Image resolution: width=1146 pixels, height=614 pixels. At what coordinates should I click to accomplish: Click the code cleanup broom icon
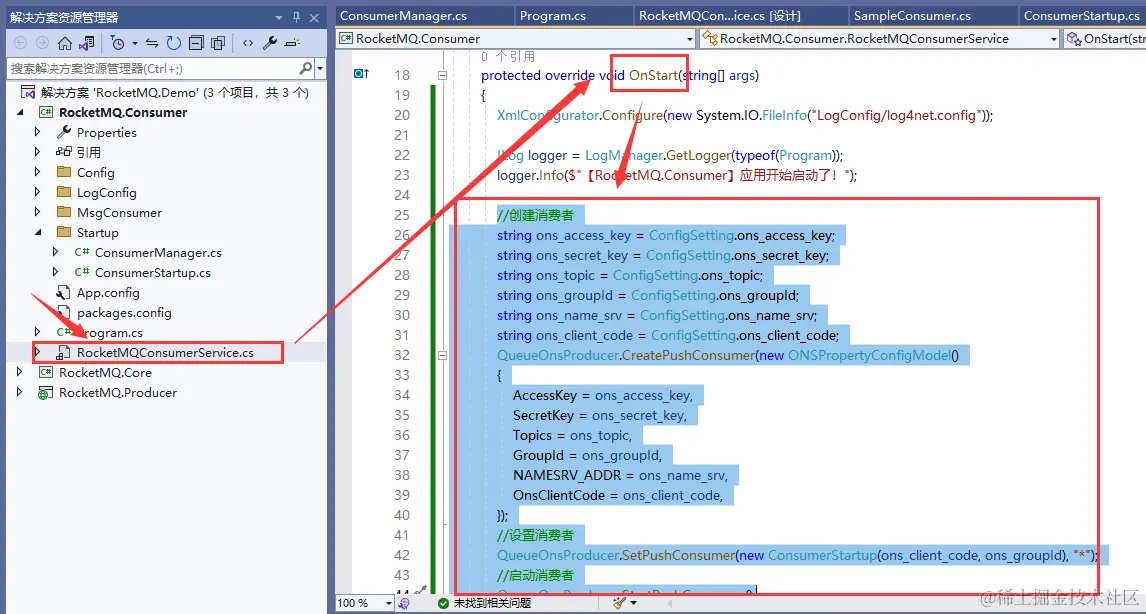pyautogui.click(x=618, y=603)
